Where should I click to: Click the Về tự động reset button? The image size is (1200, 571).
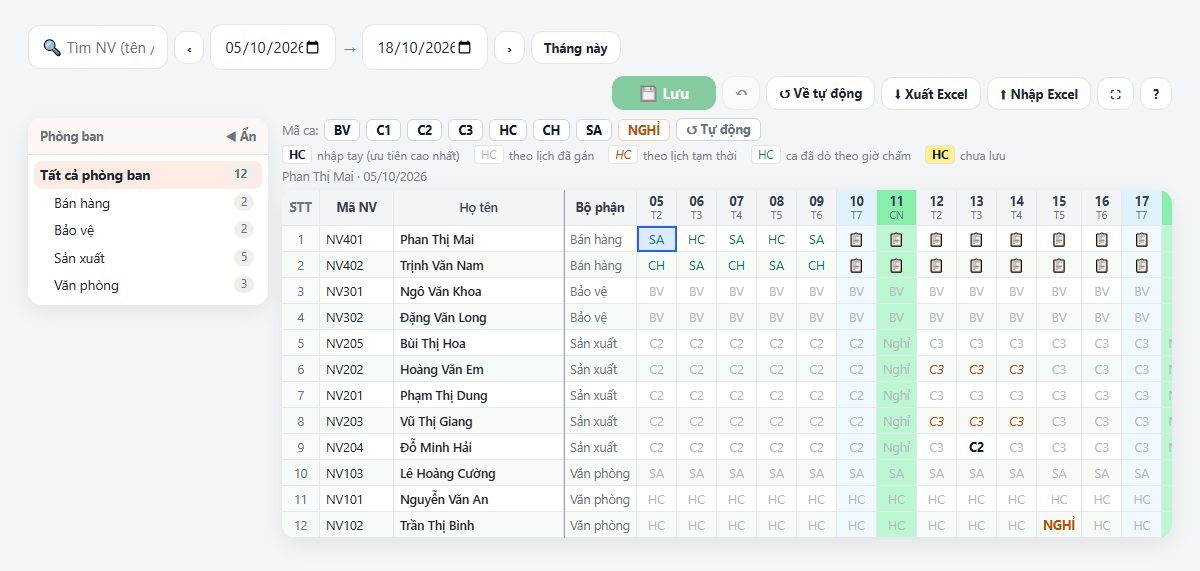click(820, 93)
